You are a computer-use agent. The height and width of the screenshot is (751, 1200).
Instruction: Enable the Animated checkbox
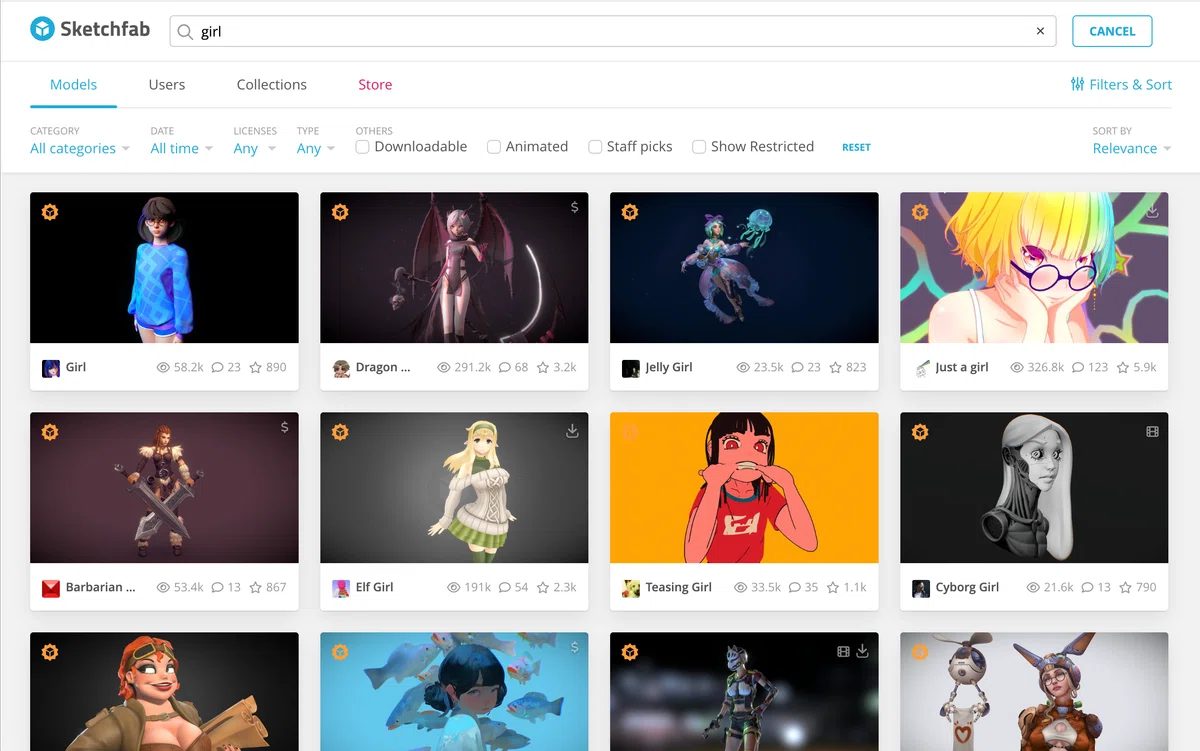pos(494,147)
